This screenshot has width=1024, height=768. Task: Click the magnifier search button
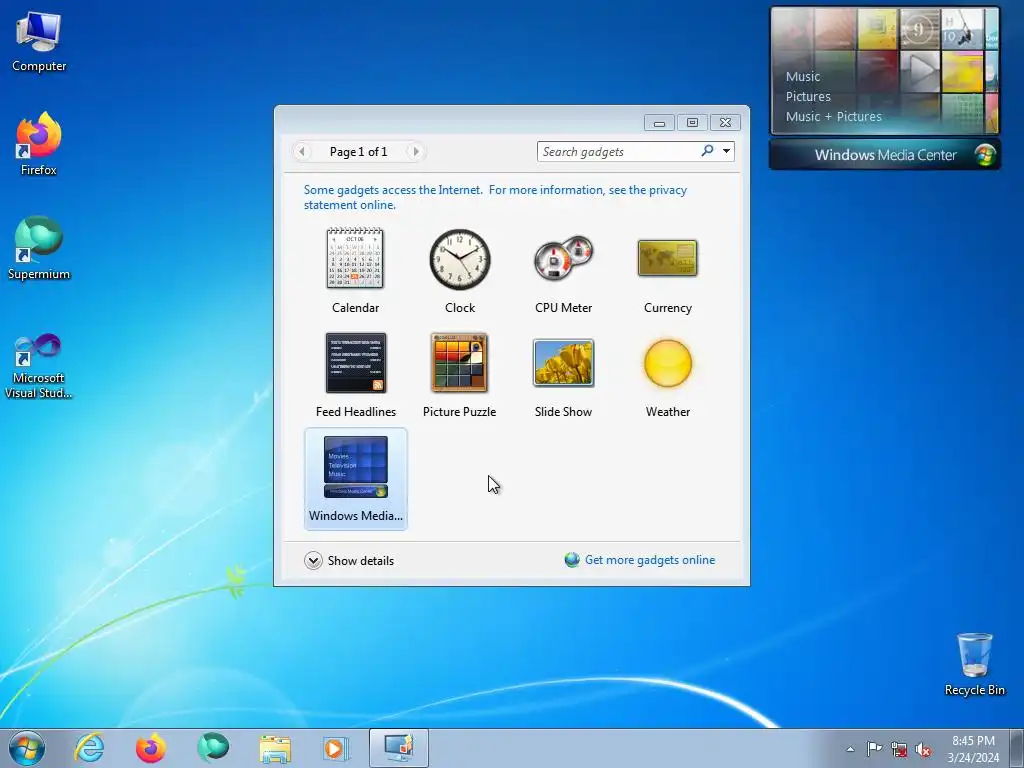click(x=707, y=151)
